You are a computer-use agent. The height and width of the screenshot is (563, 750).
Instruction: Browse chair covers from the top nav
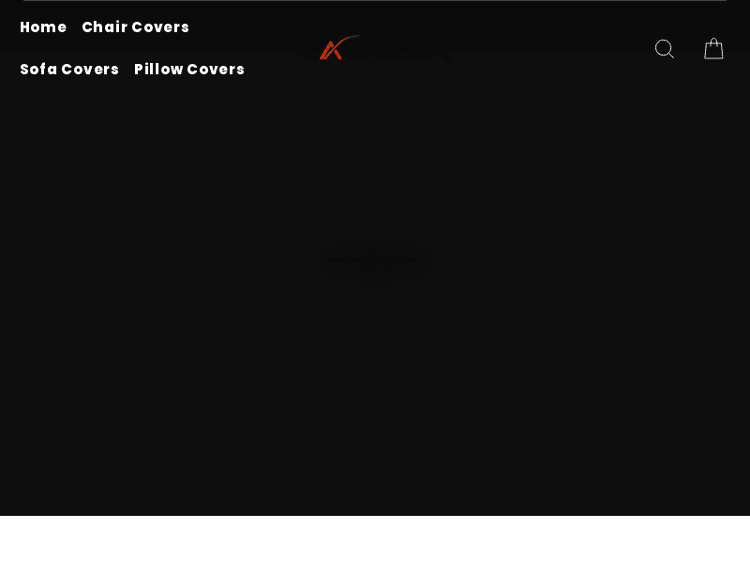[135, 27]
